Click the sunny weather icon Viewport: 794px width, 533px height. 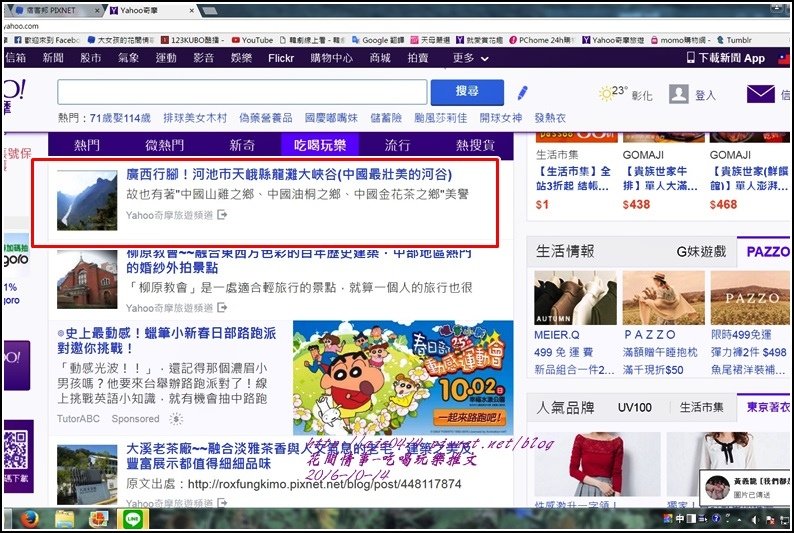click(x=606, y=94)
